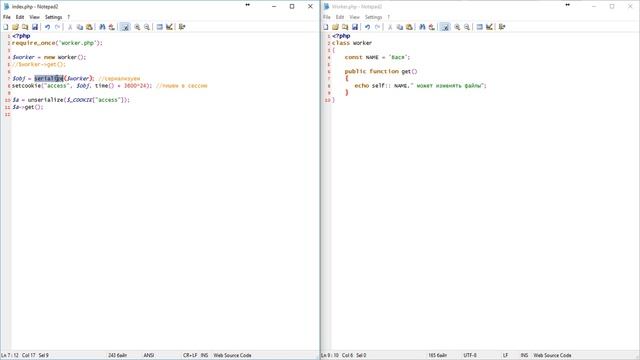
Task: Open the ? help menu in Worker.php window
Action: coord(389,17)
